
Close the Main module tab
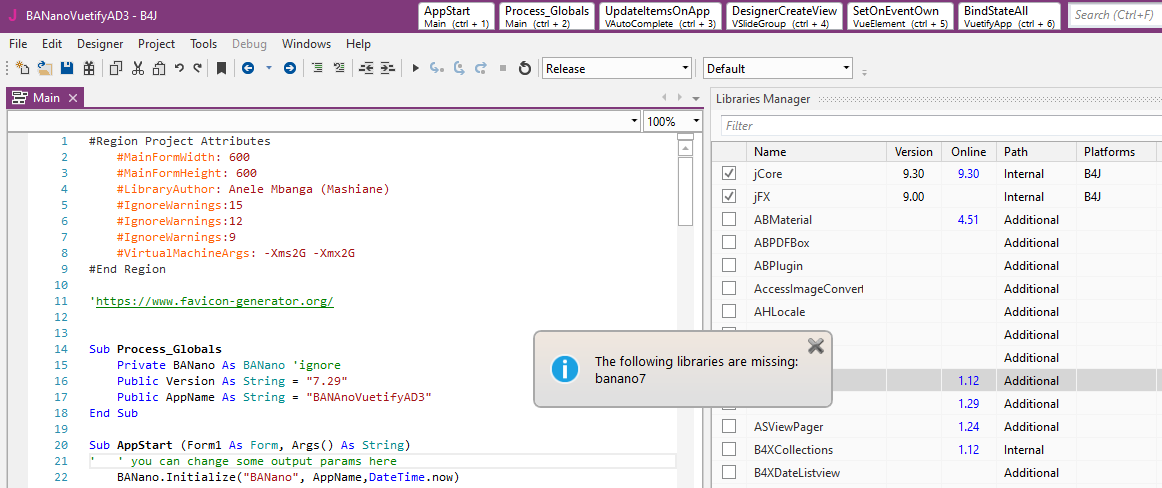(73, 98)
